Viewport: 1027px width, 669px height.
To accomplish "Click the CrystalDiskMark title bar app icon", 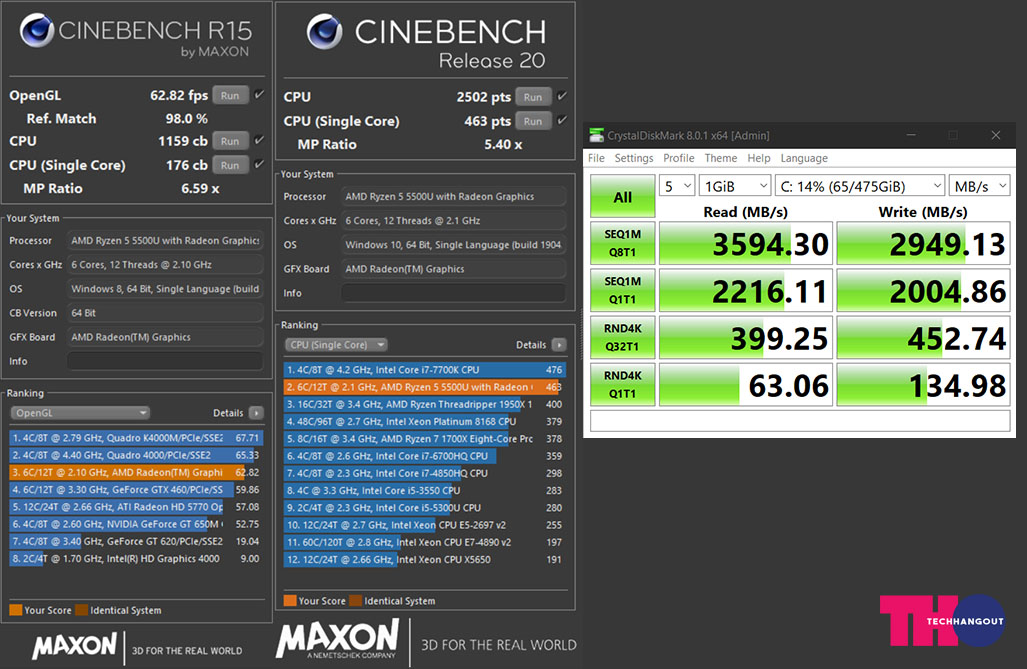I will click(596, 135).
